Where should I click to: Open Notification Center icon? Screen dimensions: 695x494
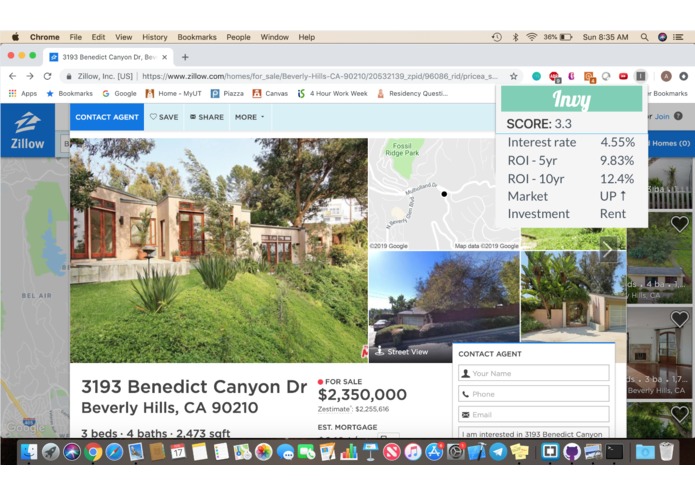[x=678, y=37]
